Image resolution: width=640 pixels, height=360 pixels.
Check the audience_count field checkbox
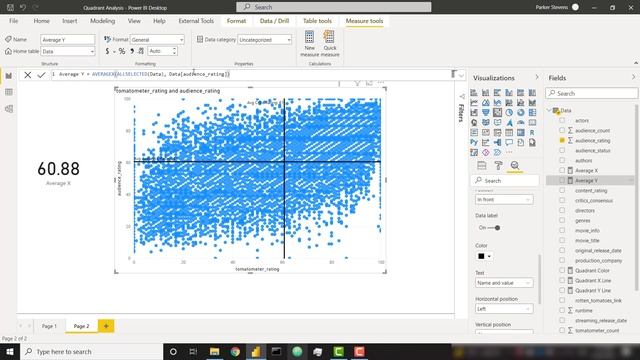click(x=562, y=130)
